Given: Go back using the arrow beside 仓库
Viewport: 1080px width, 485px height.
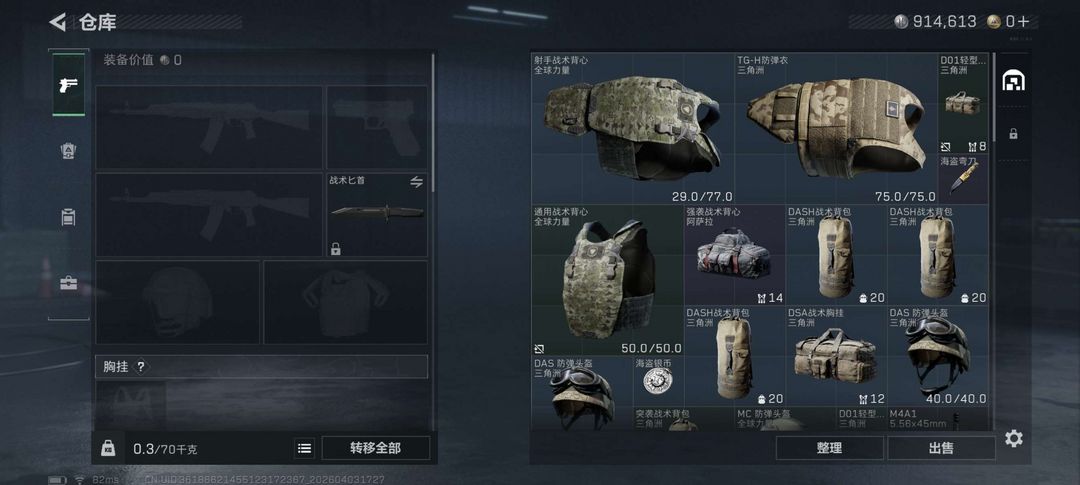Looking at the screenshot, I should (58, 22).
